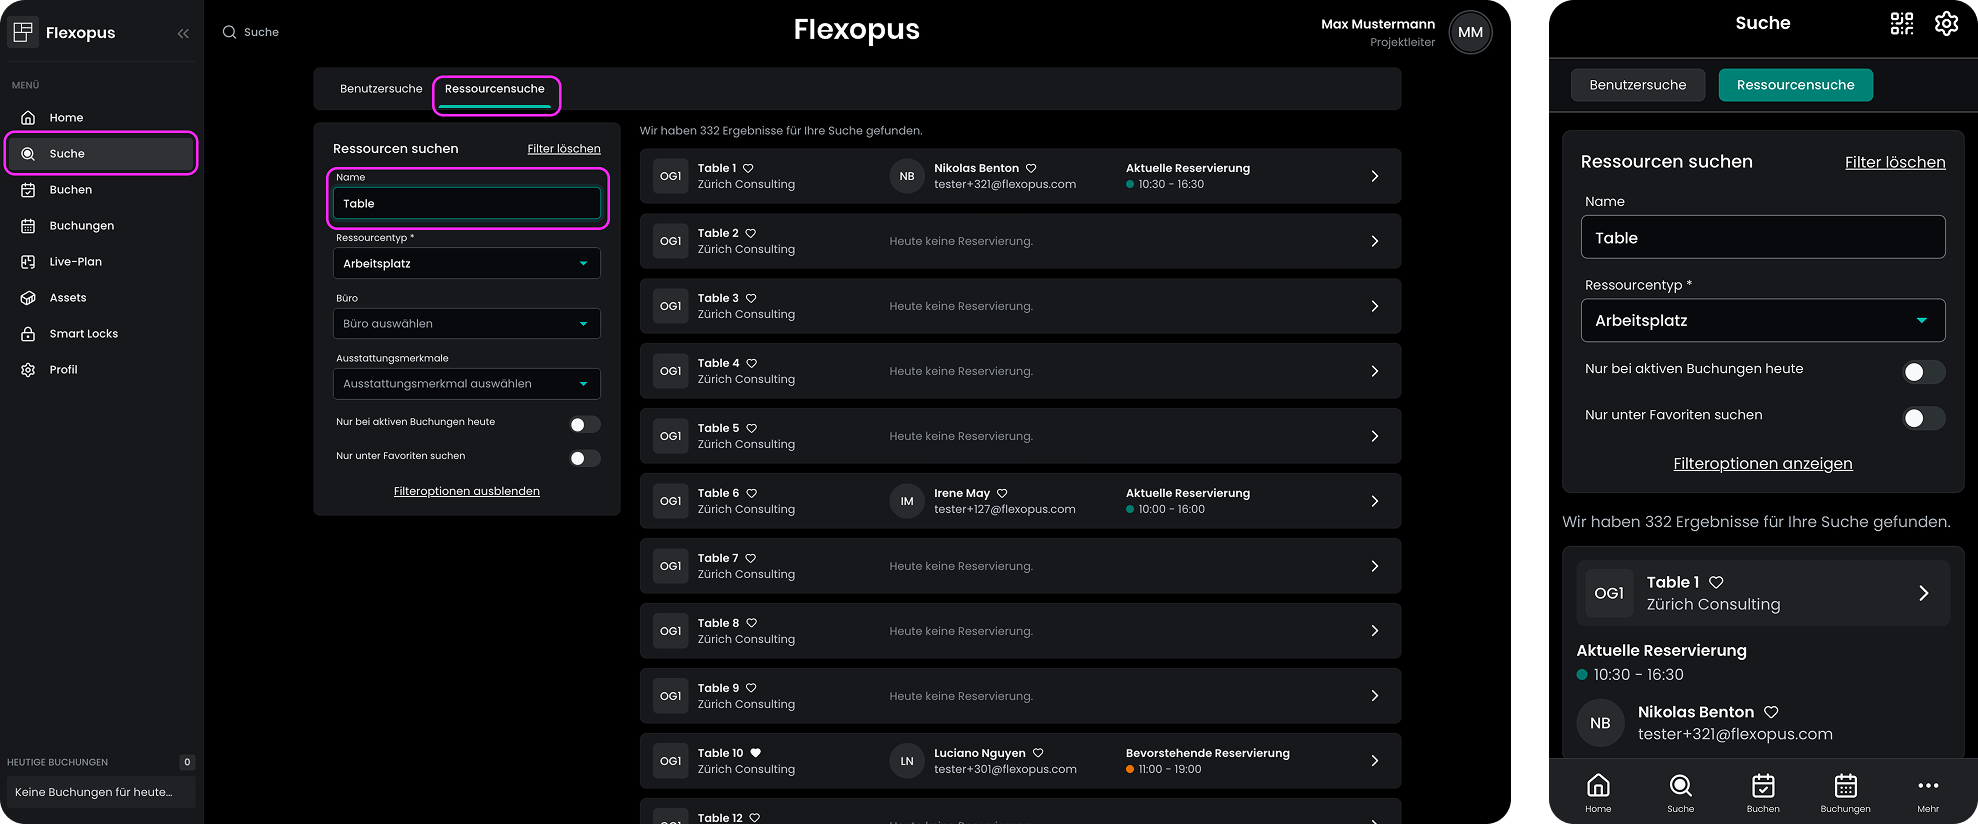Favorite Table 1 using its heart icon in the desktop results list

(748, 168)
